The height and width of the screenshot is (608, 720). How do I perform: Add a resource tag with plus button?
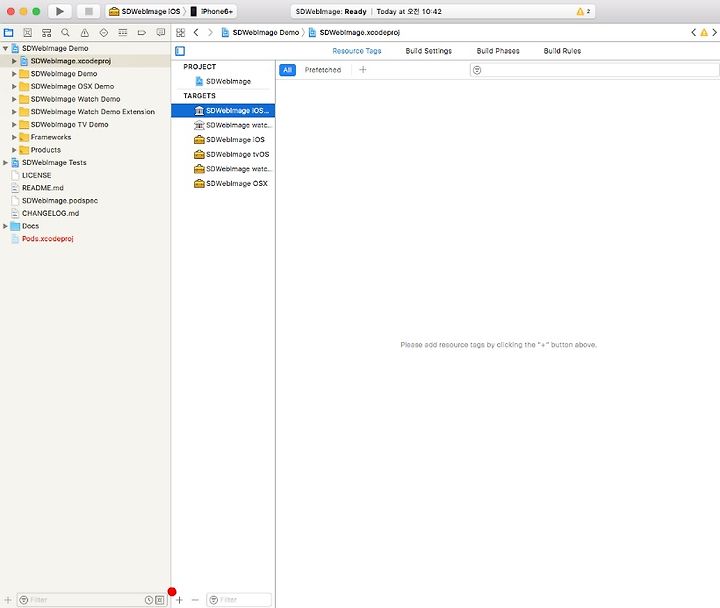point(363,70)
